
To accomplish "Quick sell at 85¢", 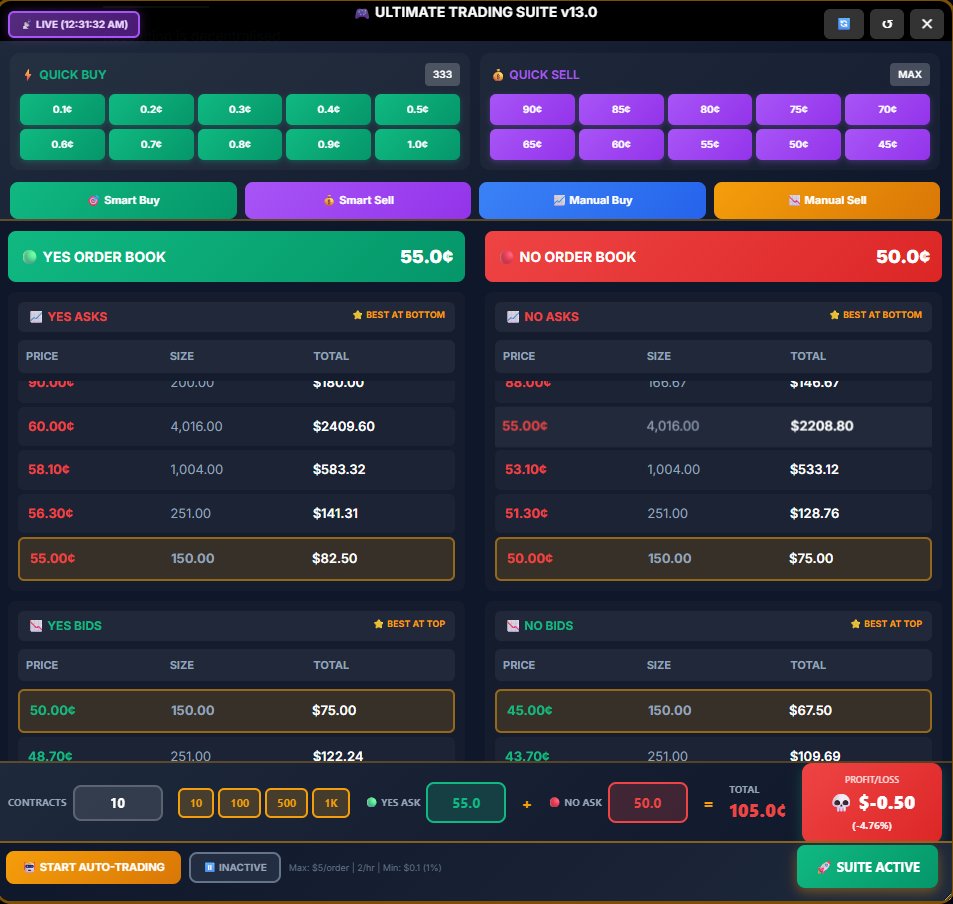I will pyautogui.click(x=621, y=109).
